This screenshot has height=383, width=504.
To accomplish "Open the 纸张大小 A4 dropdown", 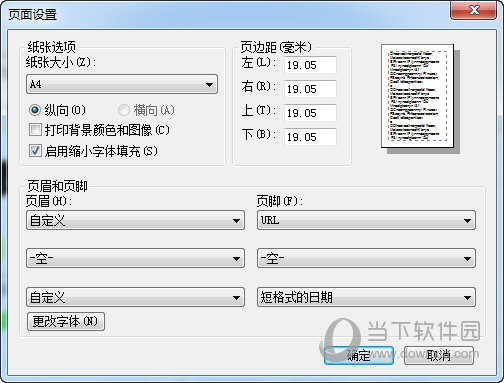I will click(122, 84).
